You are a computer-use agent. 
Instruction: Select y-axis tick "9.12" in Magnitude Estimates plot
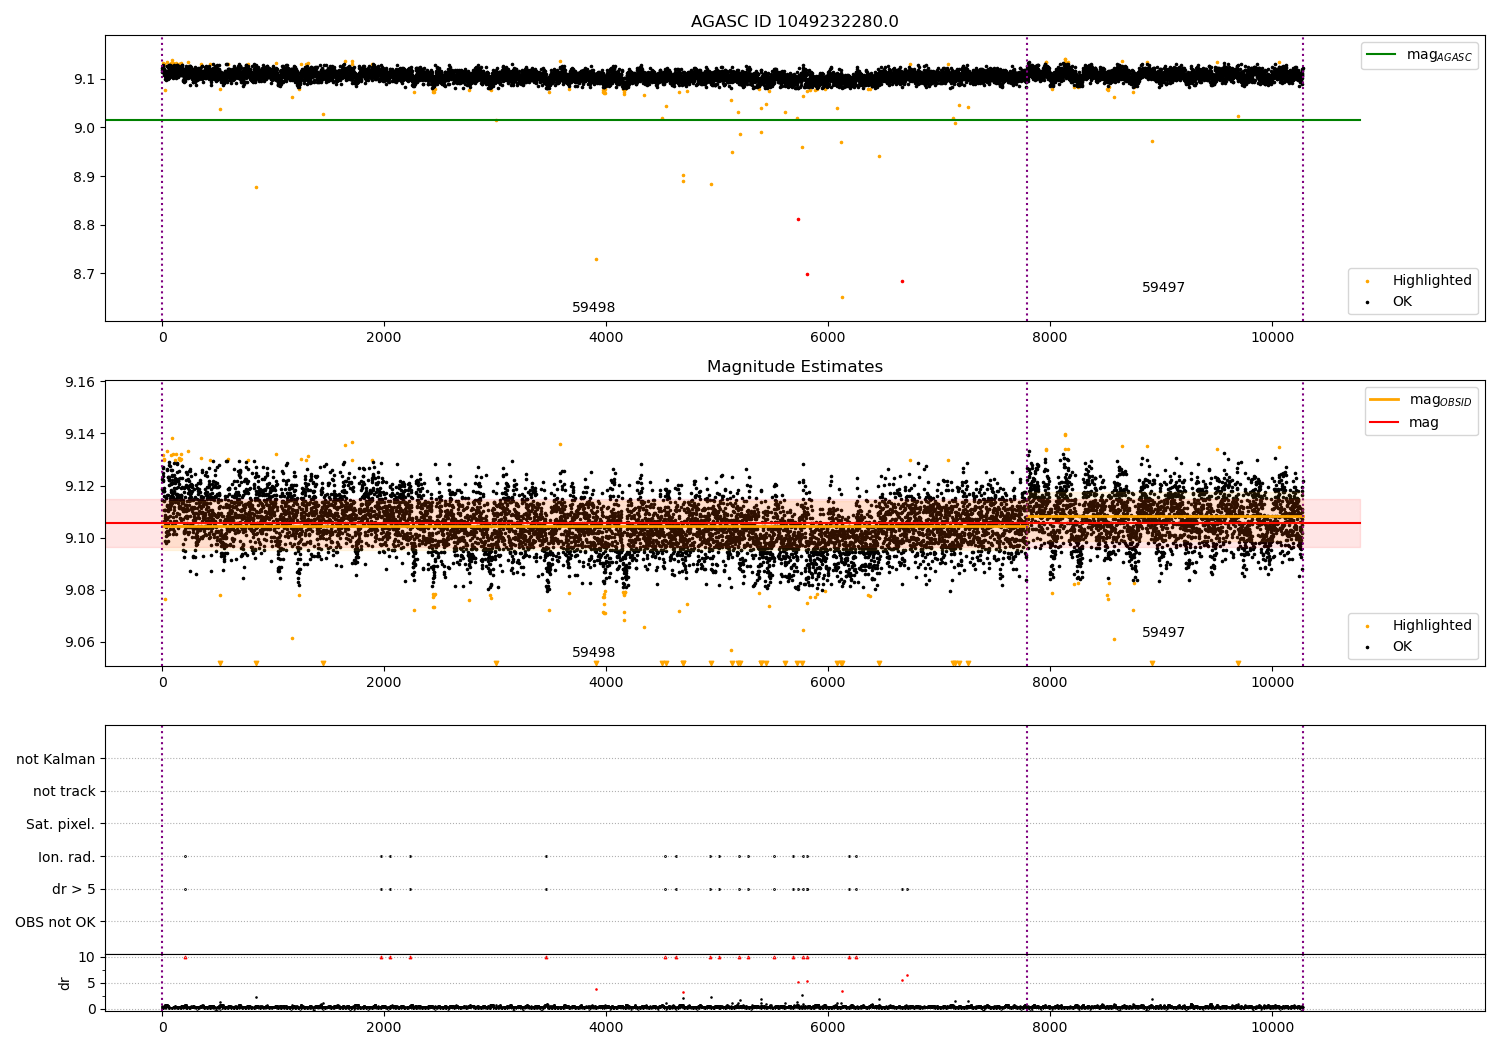point(80,486)
